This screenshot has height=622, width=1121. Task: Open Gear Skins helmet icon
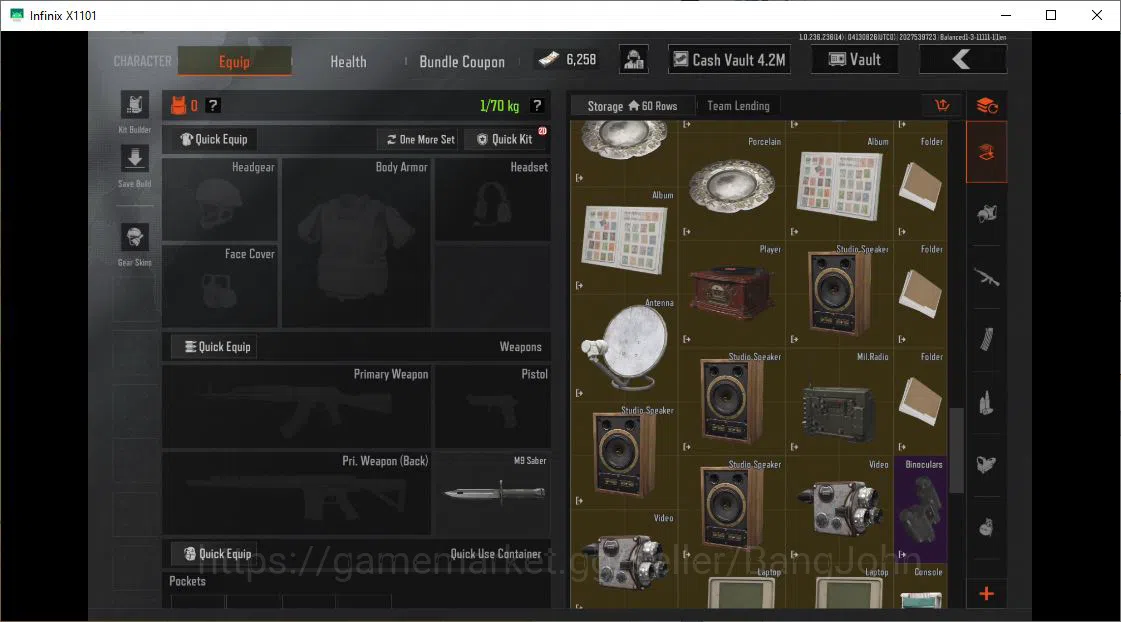[x=134, y=237]
